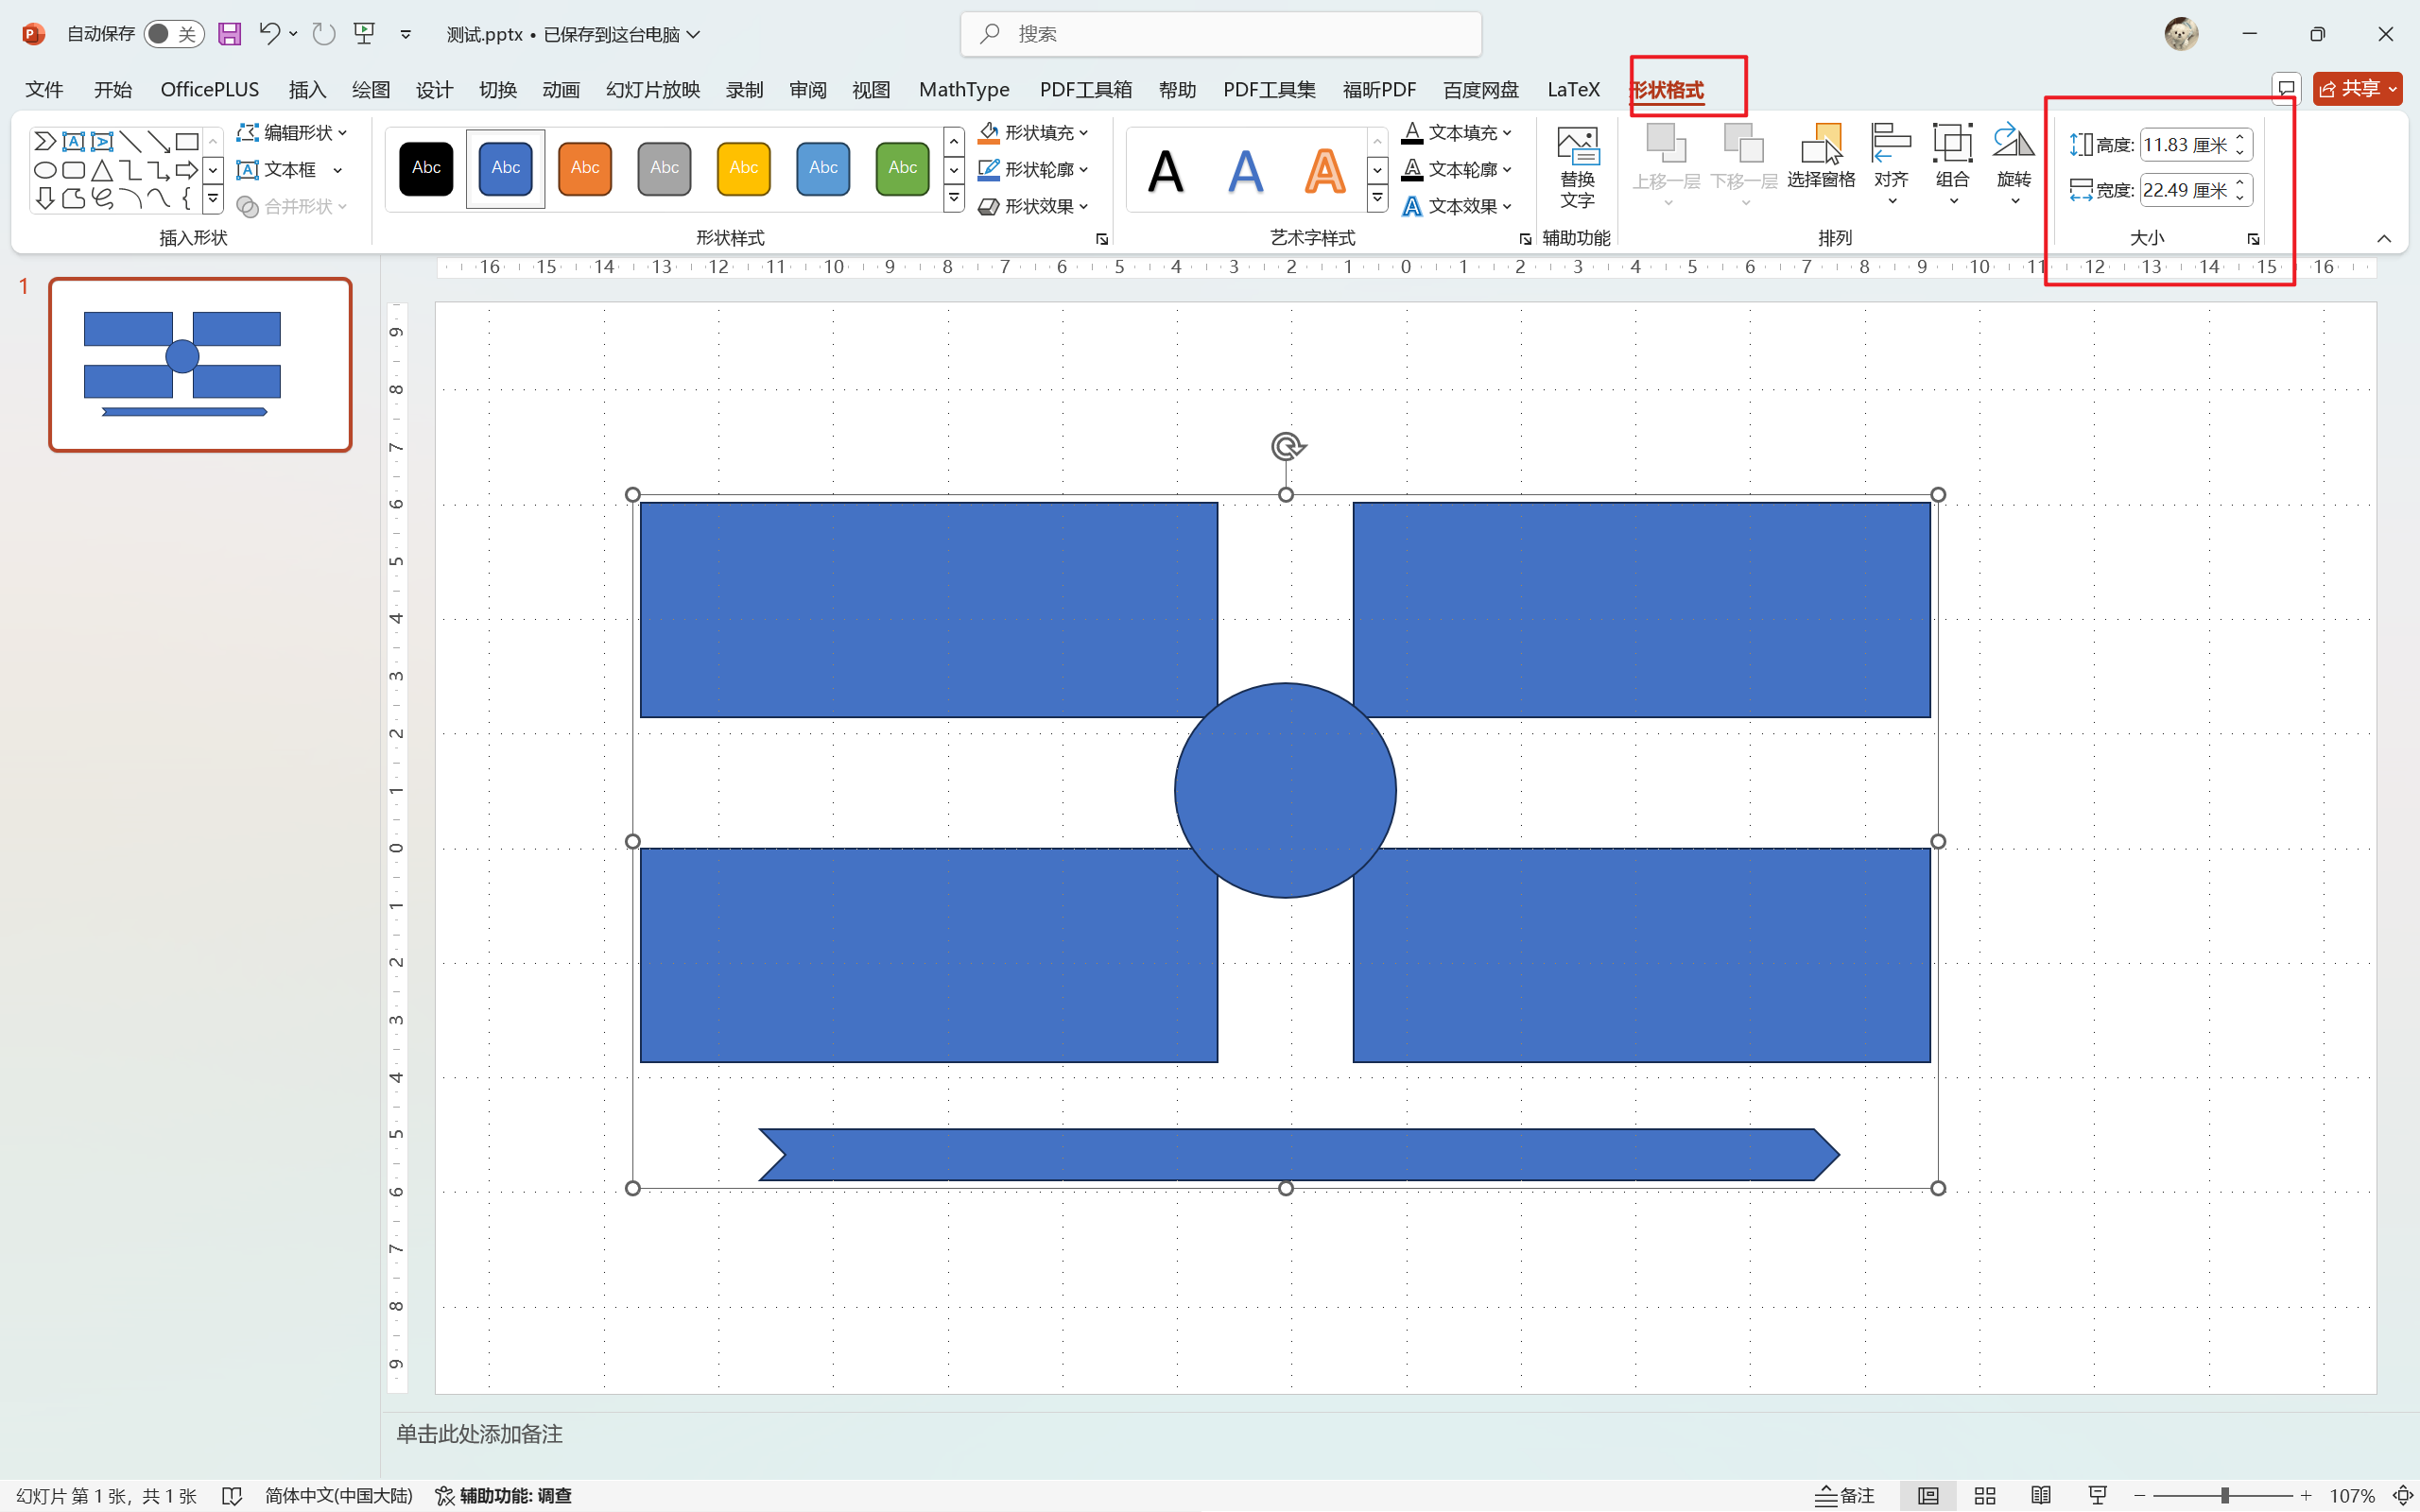The width and height of the screenshot is (2420, 1512).
Task: Open Reading View from status bar
Action: 2041,1495
